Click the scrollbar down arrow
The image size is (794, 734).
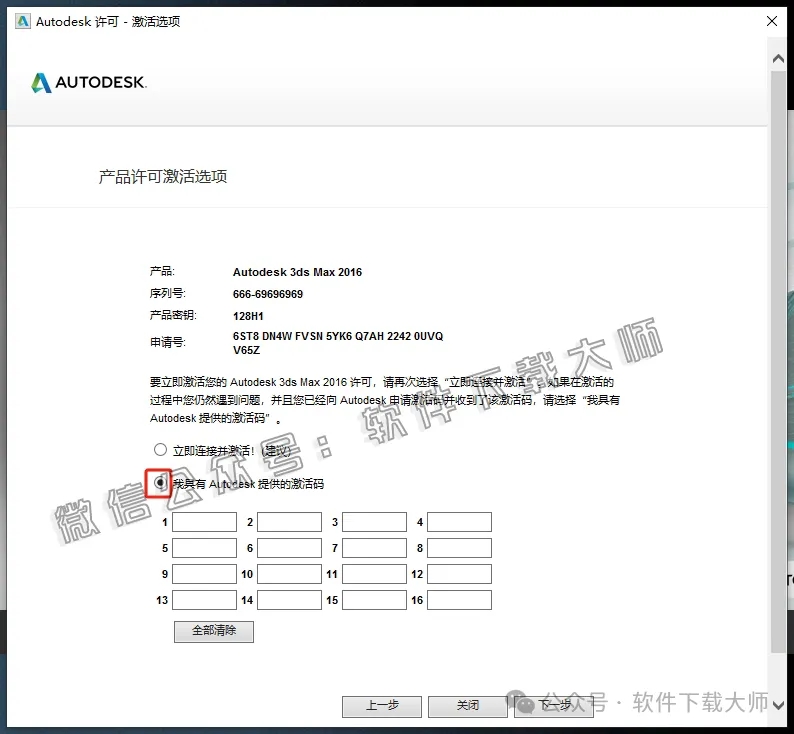click(778, 705)
